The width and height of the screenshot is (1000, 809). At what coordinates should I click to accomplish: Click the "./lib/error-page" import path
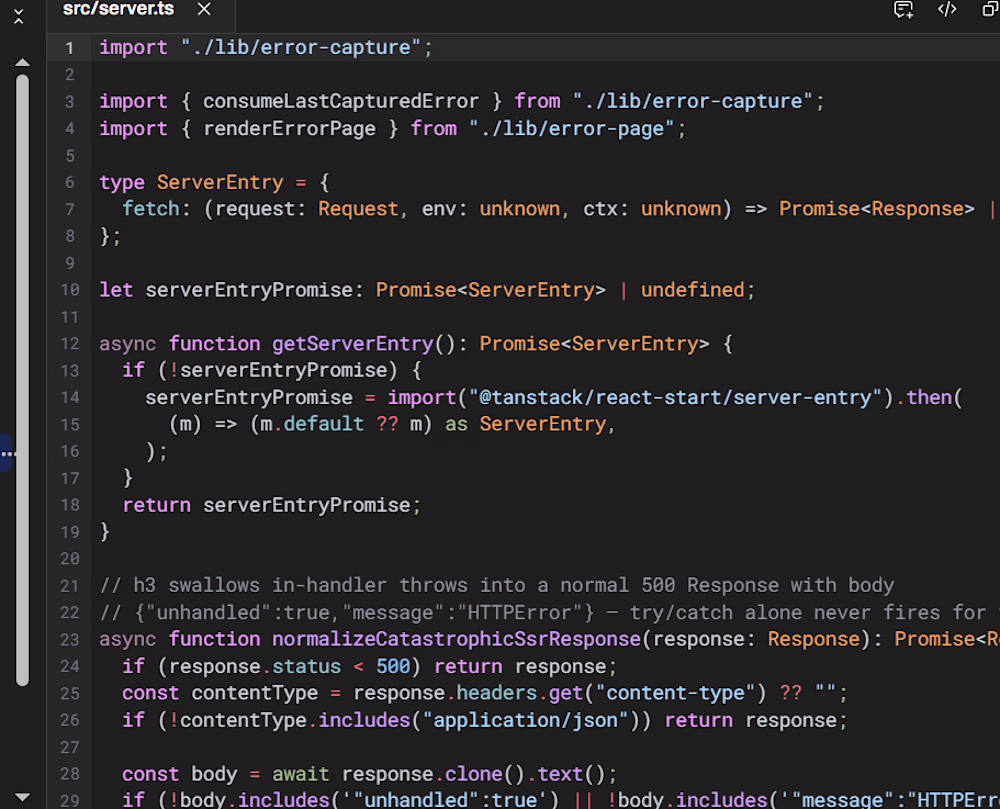click(572, 129)
